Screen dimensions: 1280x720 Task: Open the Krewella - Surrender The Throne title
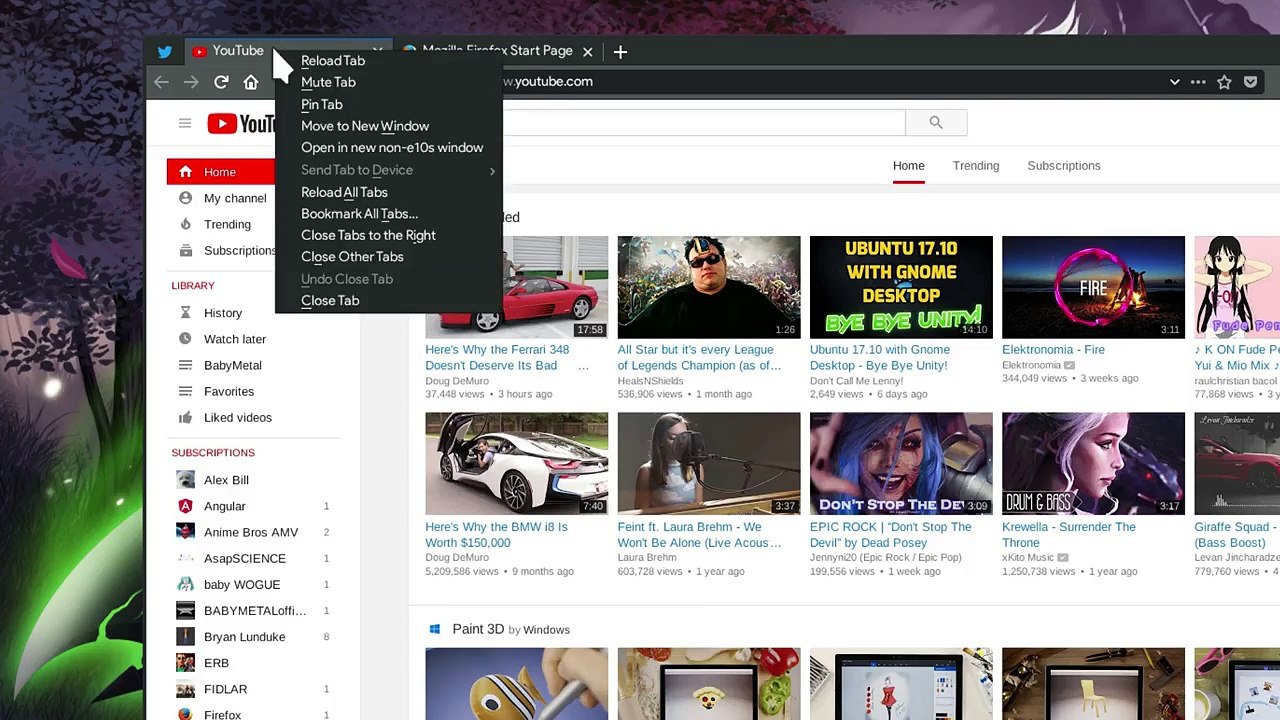[x=1069, y=535]
